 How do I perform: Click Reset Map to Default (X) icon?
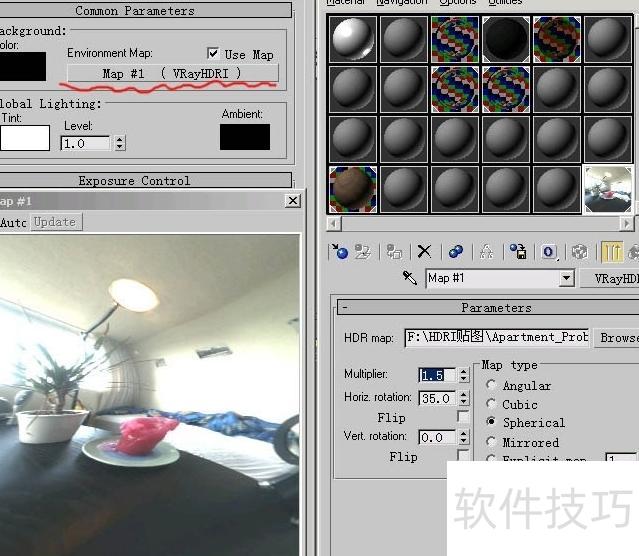pos(425,252)
